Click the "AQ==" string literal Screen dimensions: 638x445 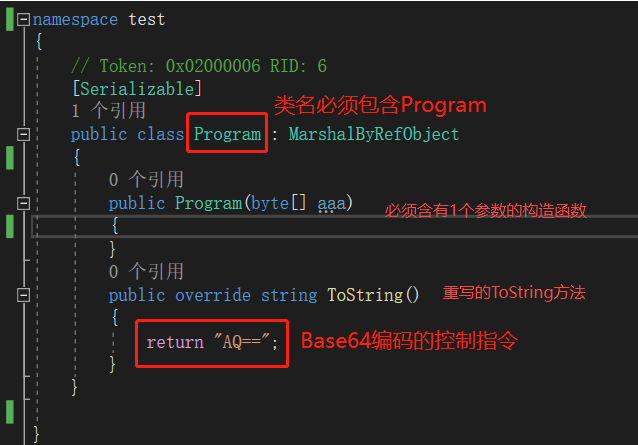point(242,342)
